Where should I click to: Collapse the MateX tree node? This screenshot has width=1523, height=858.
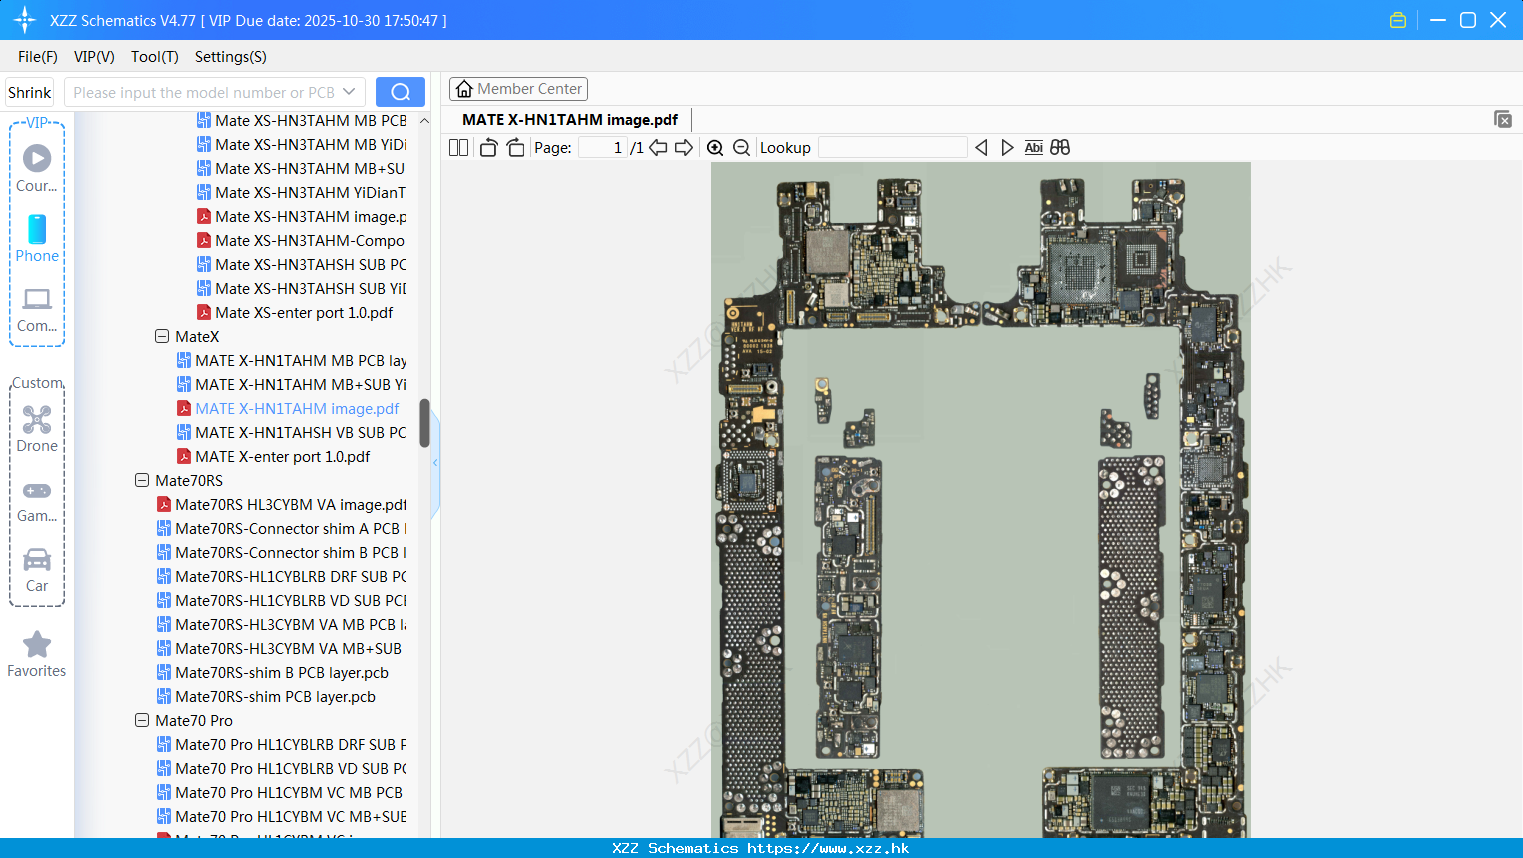[x=162, y=337]
